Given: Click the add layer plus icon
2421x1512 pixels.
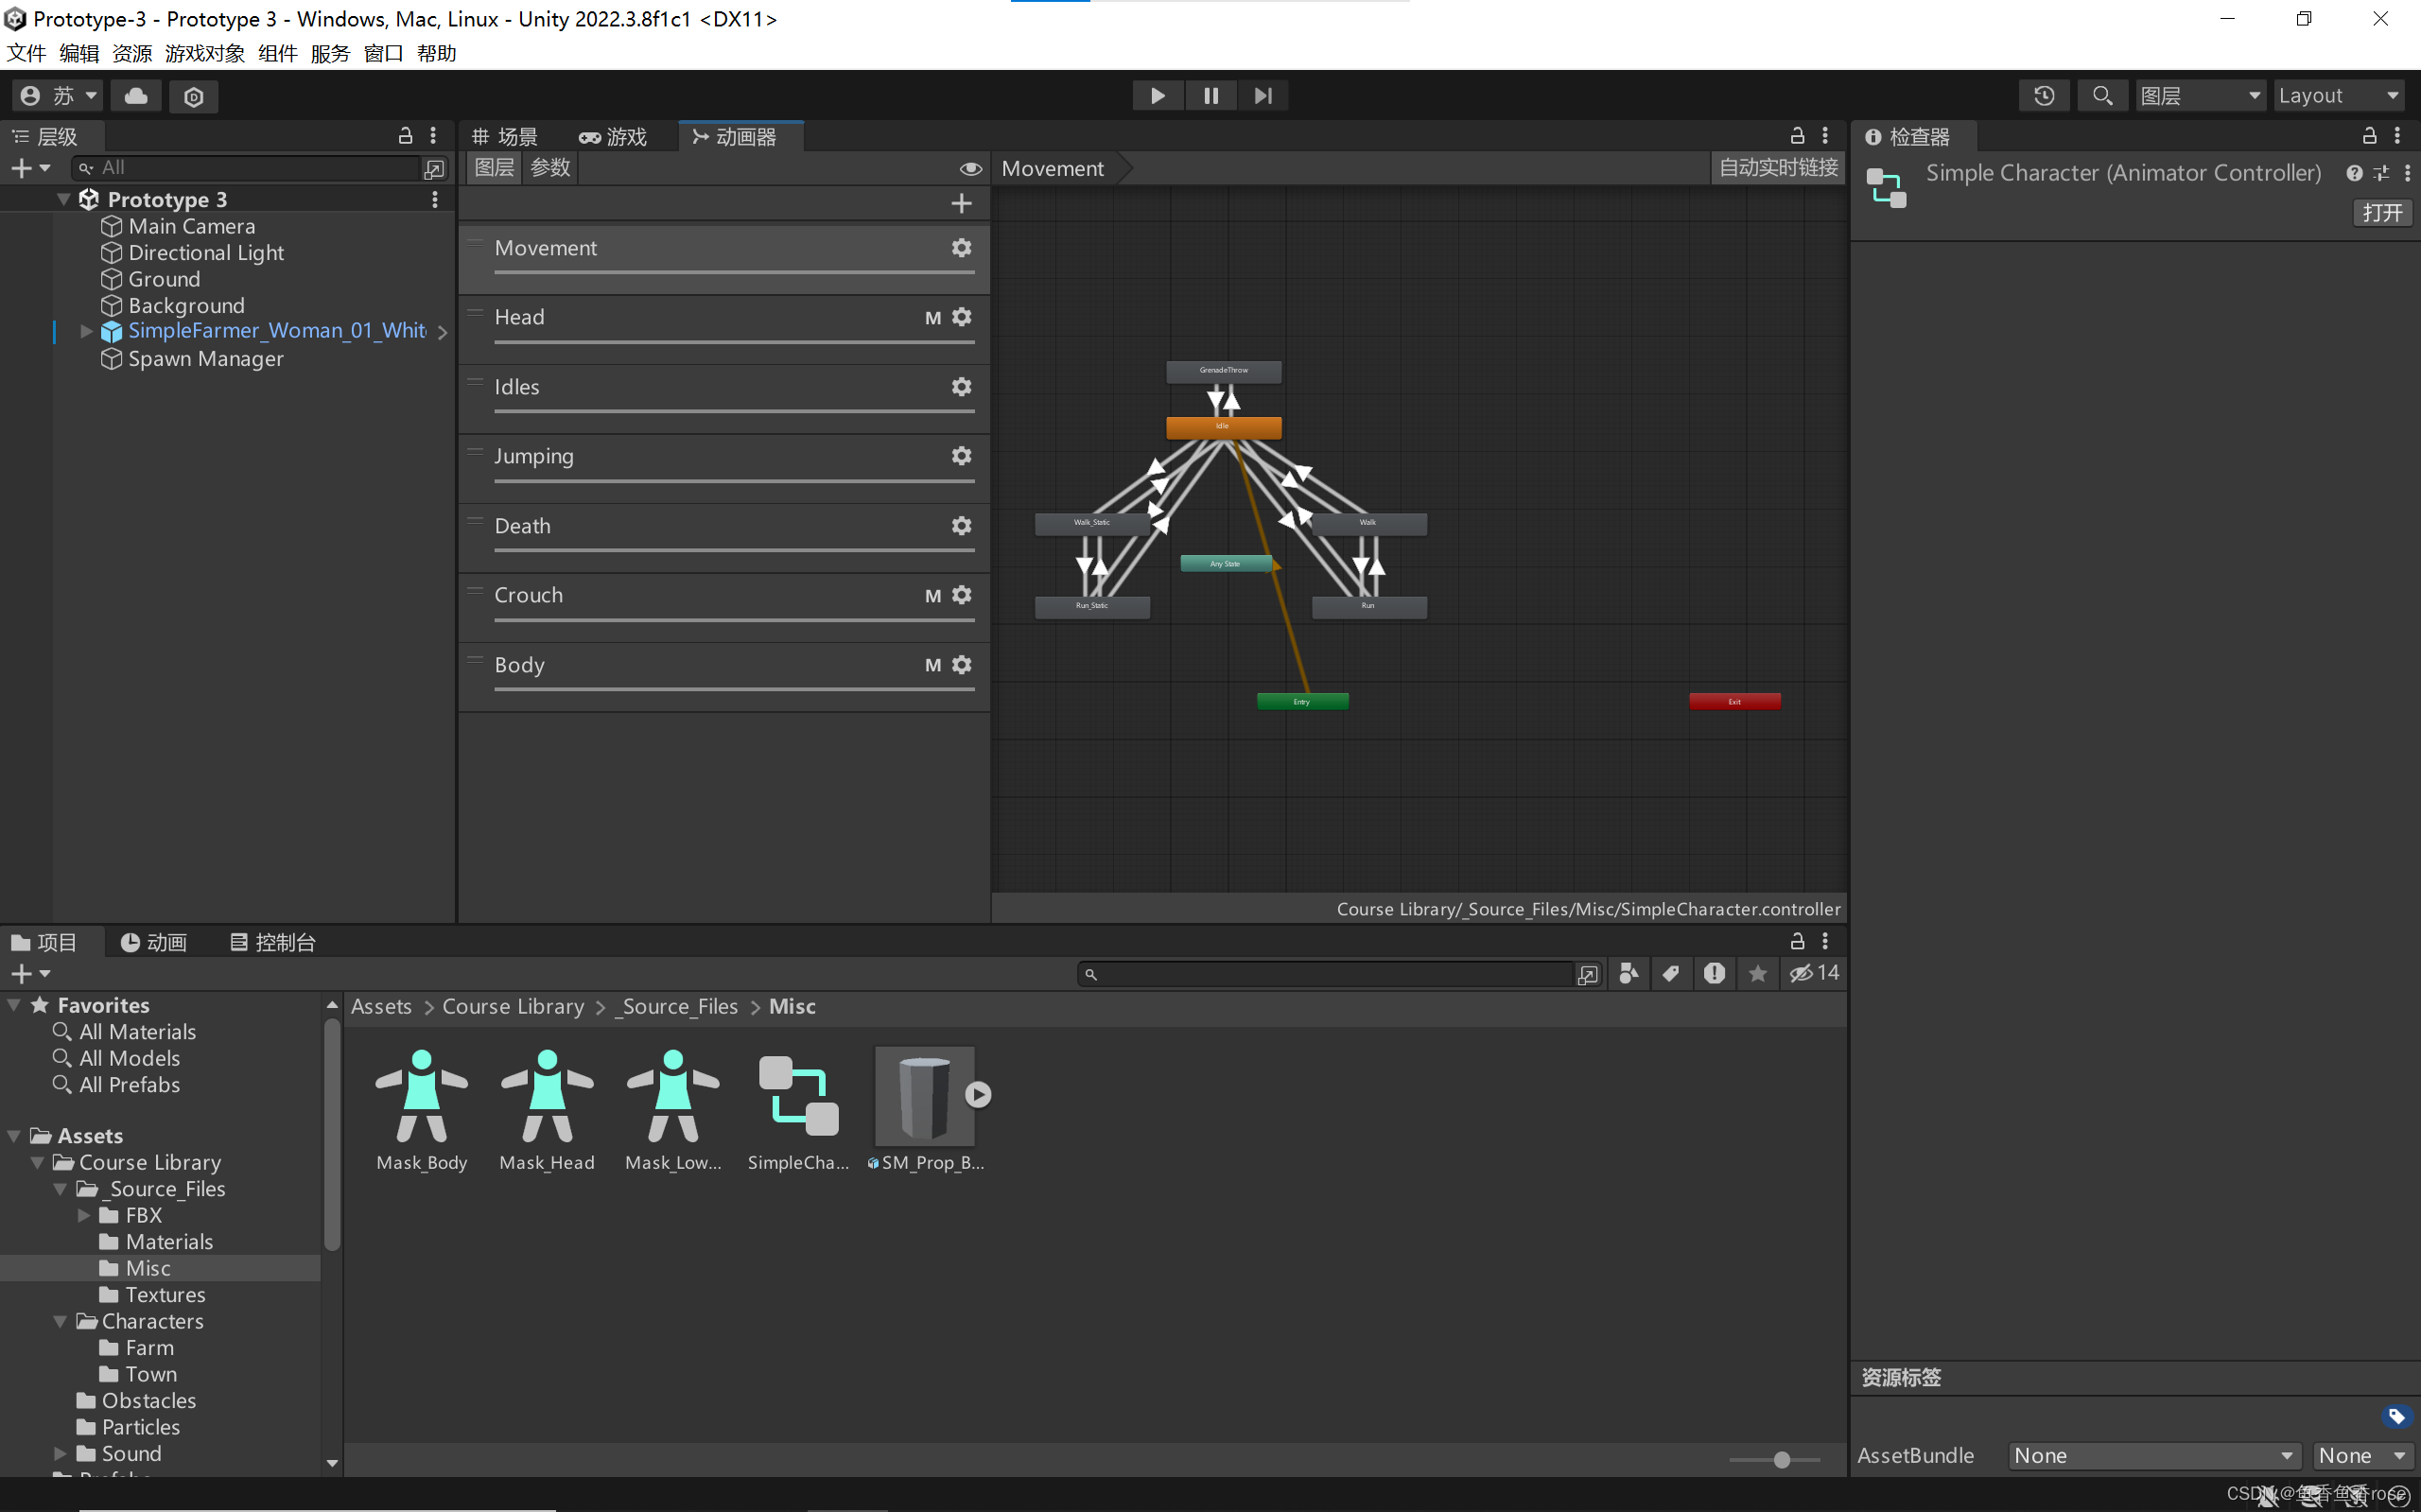Looking at the screenshot, I should pos(961,204).
